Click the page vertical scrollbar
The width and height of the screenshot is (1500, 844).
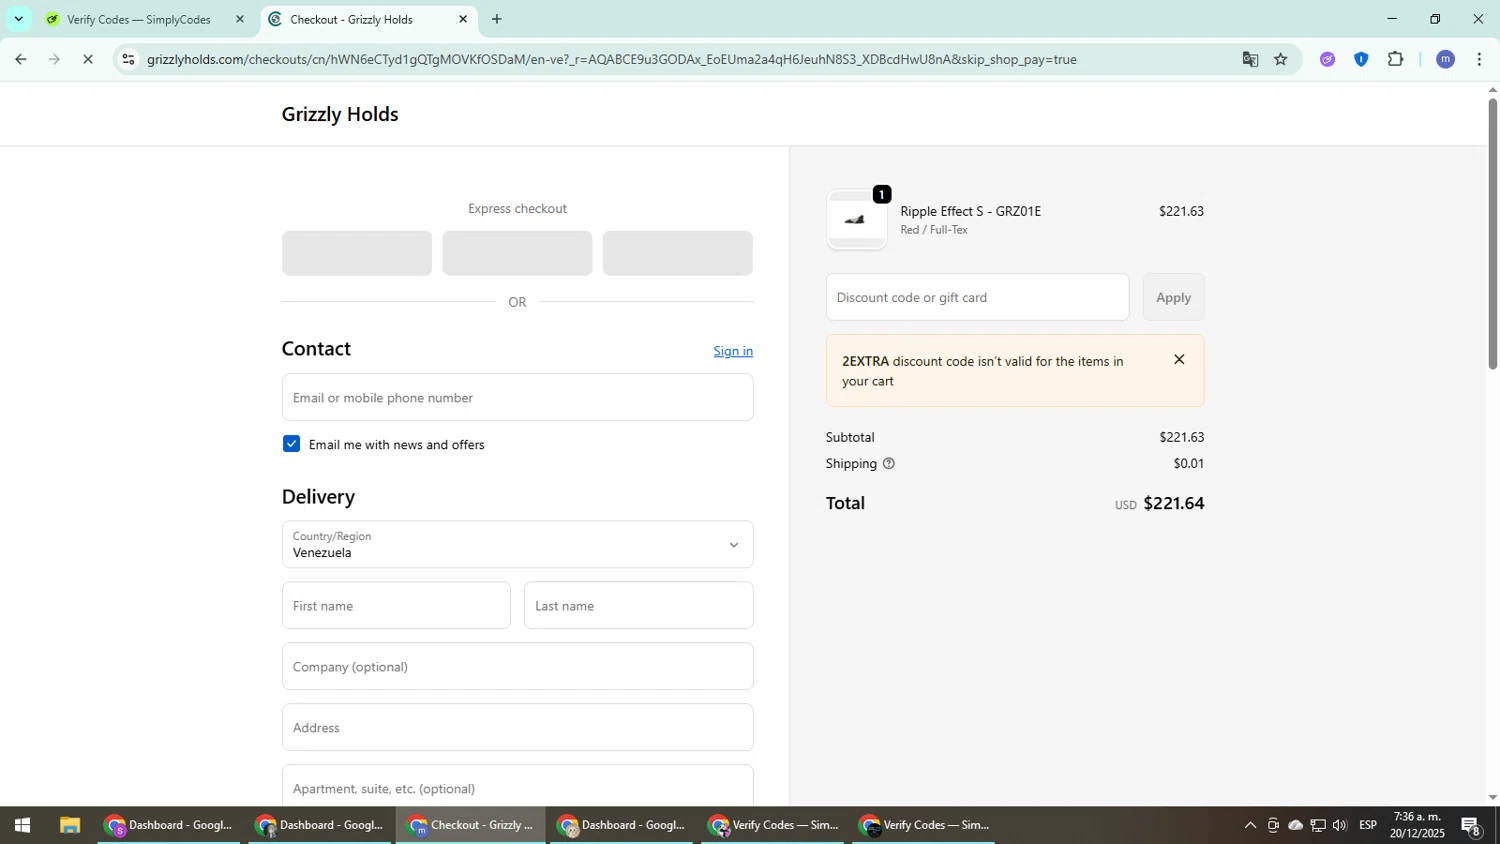pyautogui.click(x=1493, y=235)
